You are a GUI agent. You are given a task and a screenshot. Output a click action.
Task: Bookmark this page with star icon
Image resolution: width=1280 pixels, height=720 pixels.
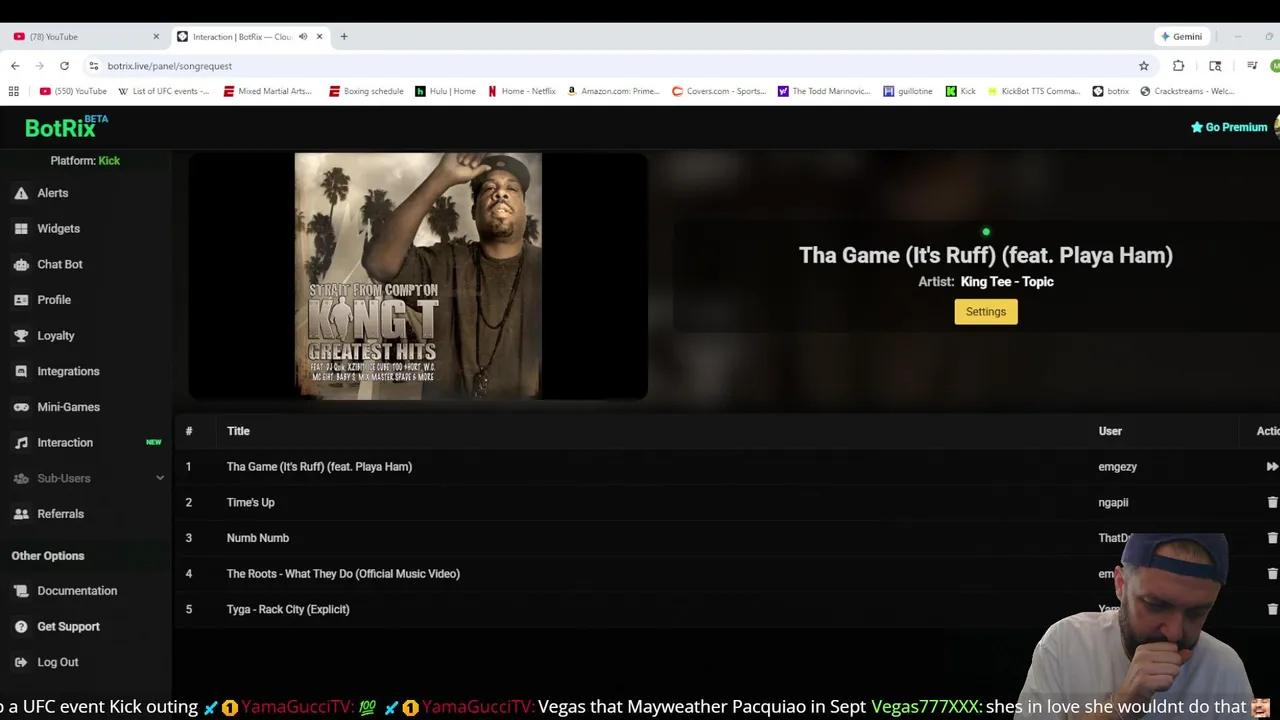(x=1144, y=66)
